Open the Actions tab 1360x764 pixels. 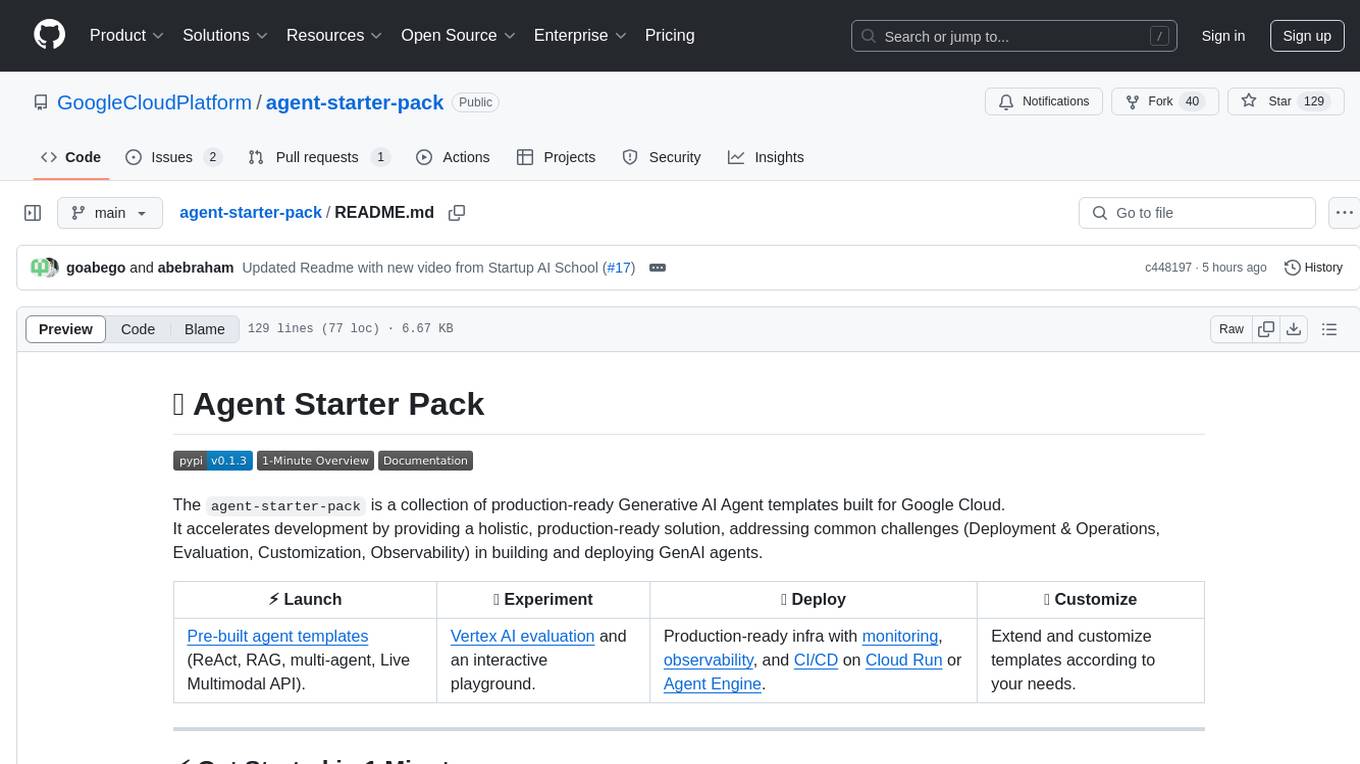coord(453,157)
